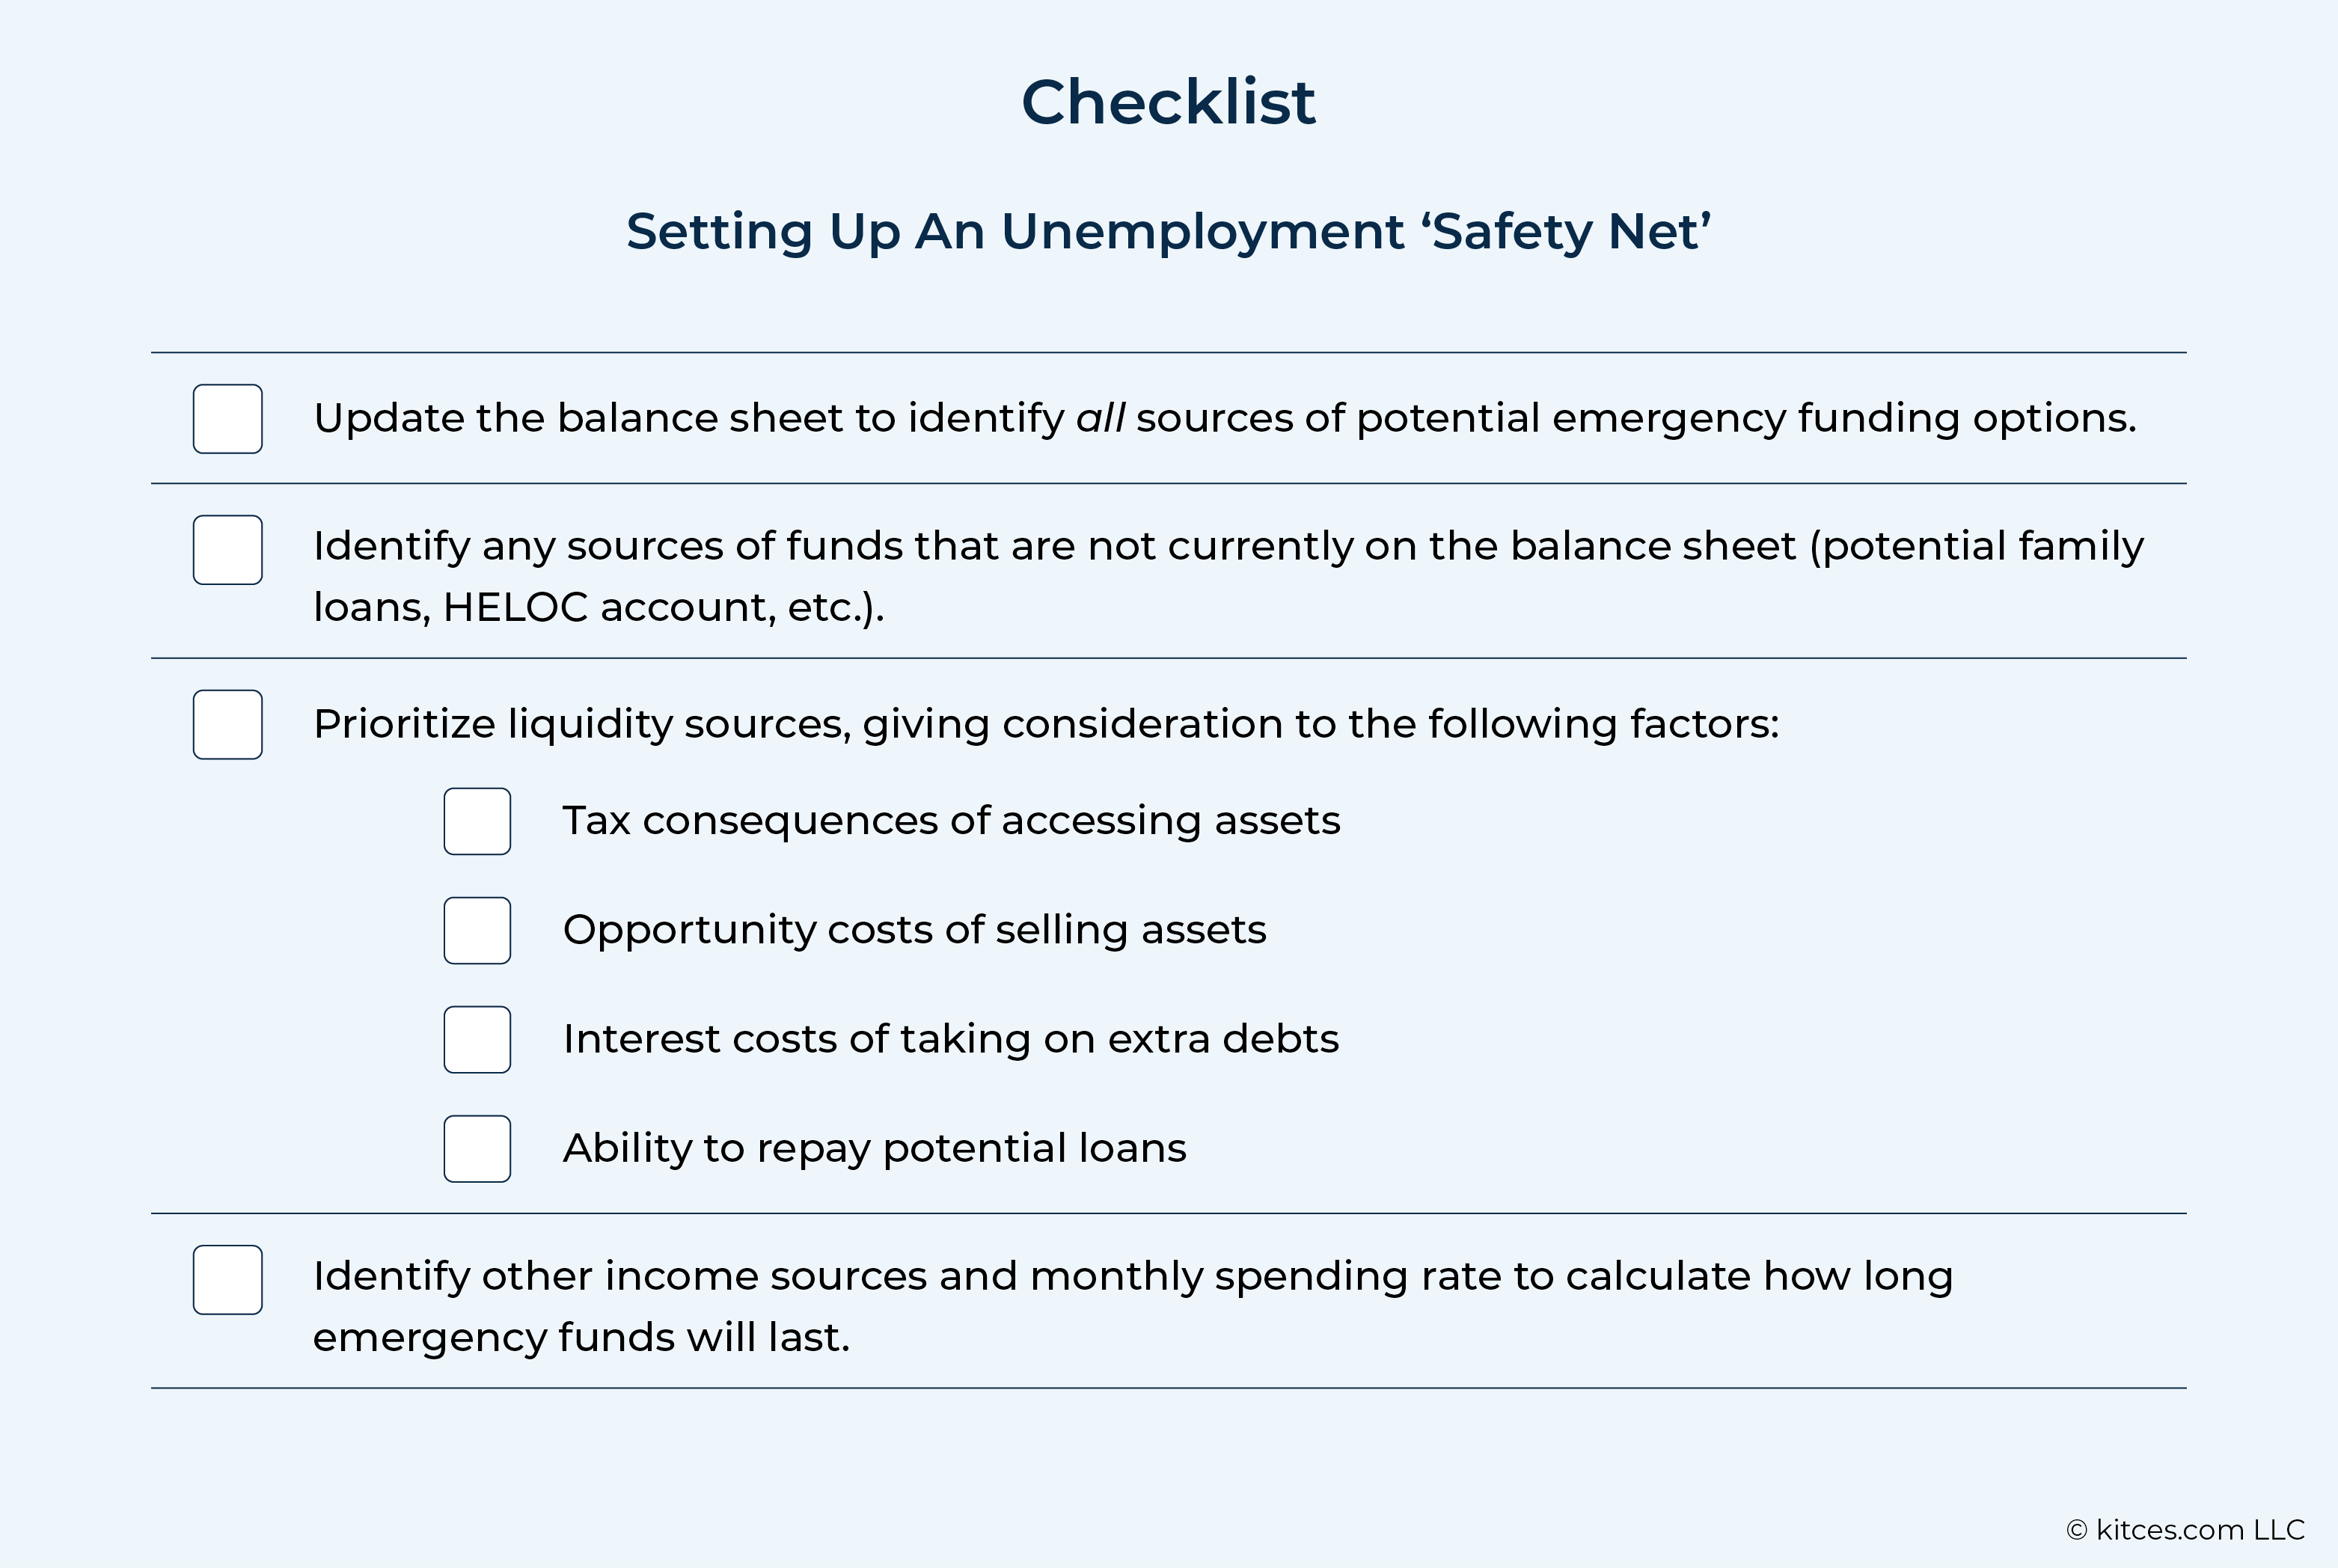Click the 'Update the balance sheet' sentence
This screenshot has width=2338, height=1568.
(1225, 419)
